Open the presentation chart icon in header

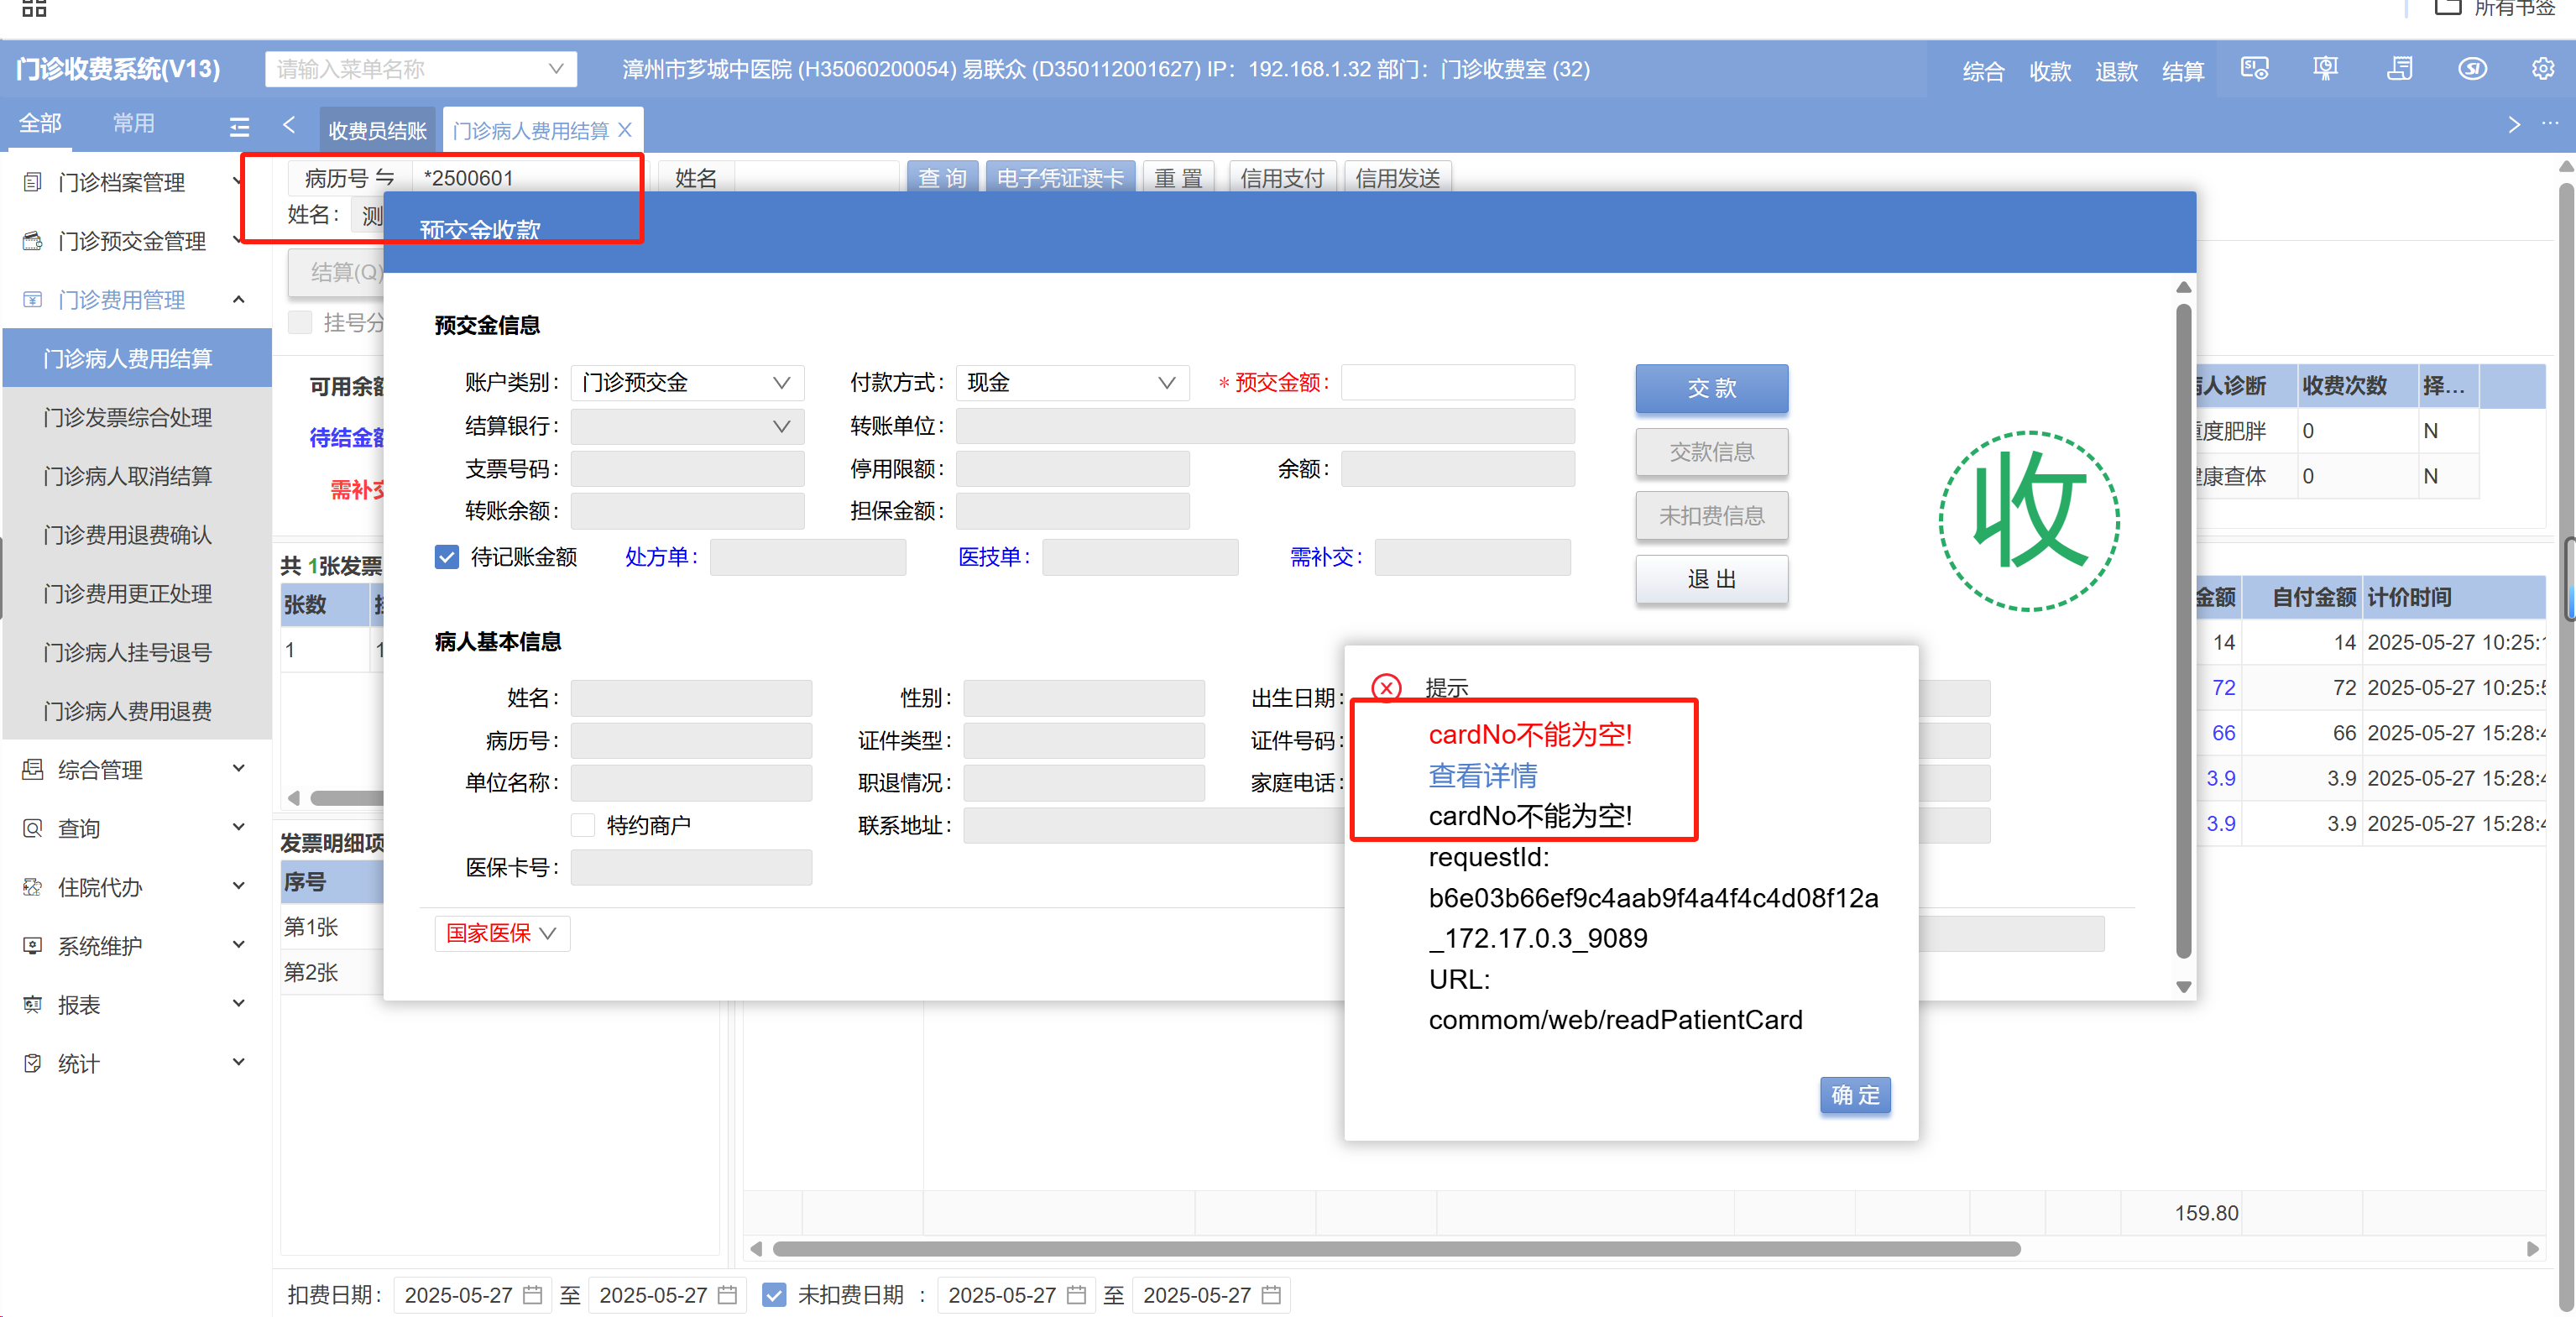(2325, 69)
